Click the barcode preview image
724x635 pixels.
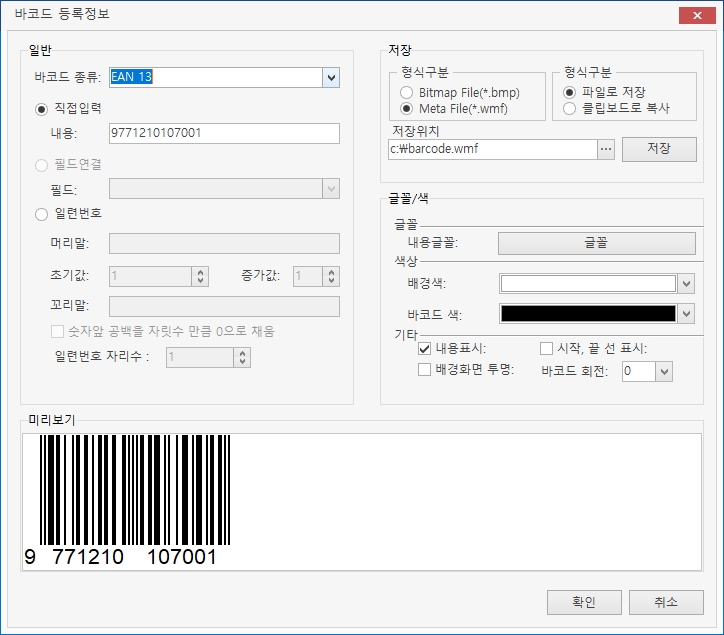(x=127, y=500)
